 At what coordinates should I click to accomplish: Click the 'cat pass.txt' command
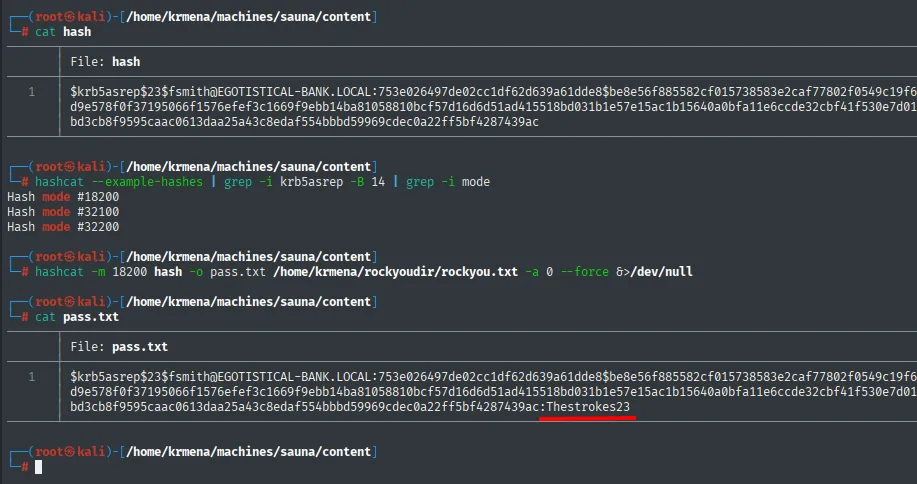[x=77, y=317]
